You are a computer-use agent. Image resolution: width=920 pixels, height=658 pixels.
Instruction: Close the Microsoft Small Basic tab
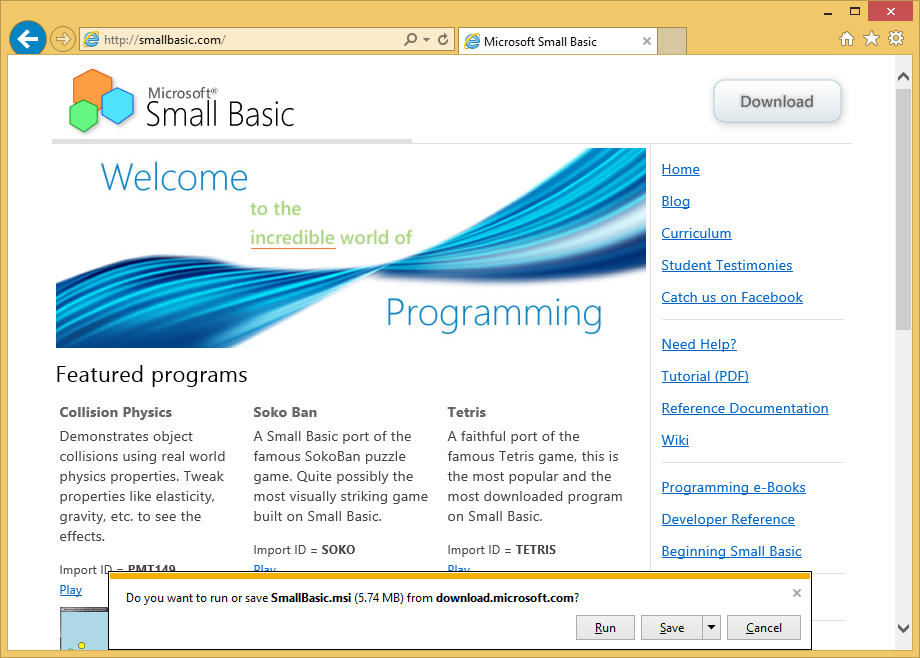(647, 41)
